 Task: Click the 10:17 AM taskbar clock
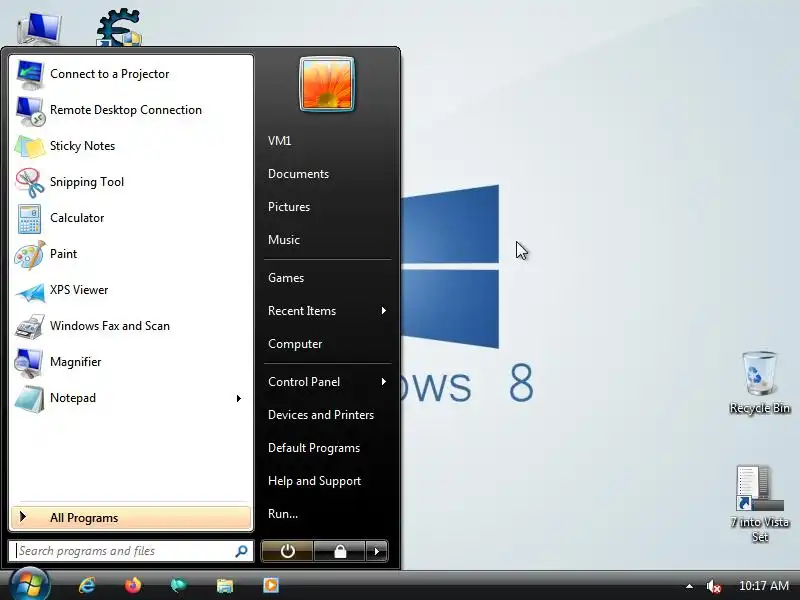pos(764,586)
